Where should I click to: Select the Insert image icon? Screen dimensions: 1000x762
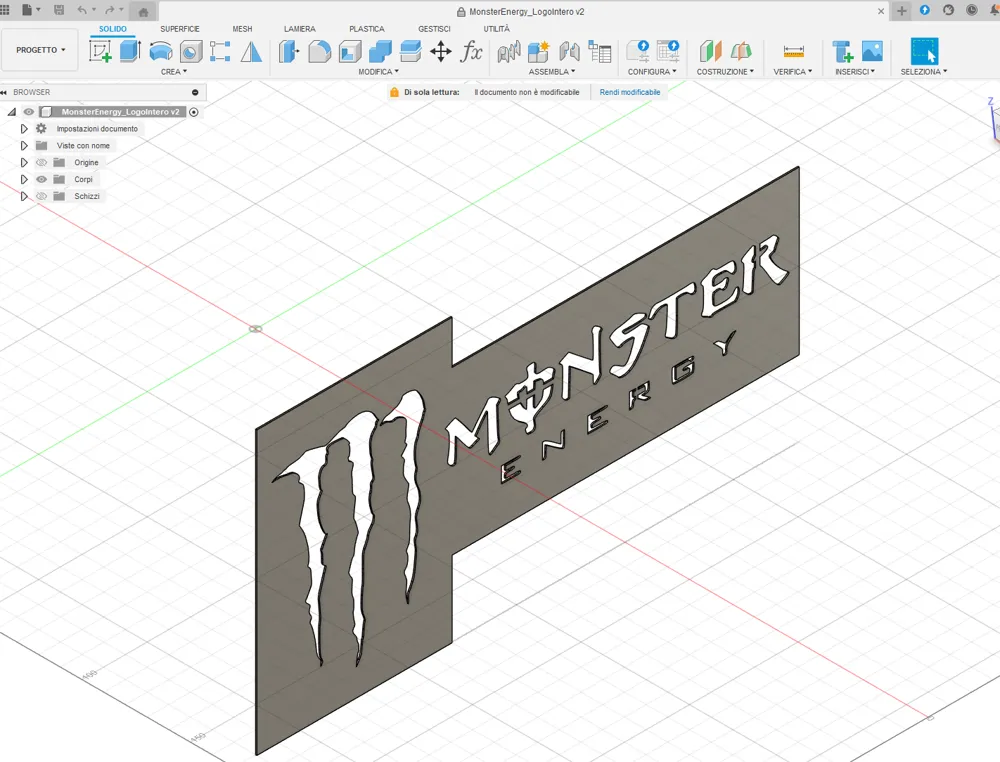[872, 51]
